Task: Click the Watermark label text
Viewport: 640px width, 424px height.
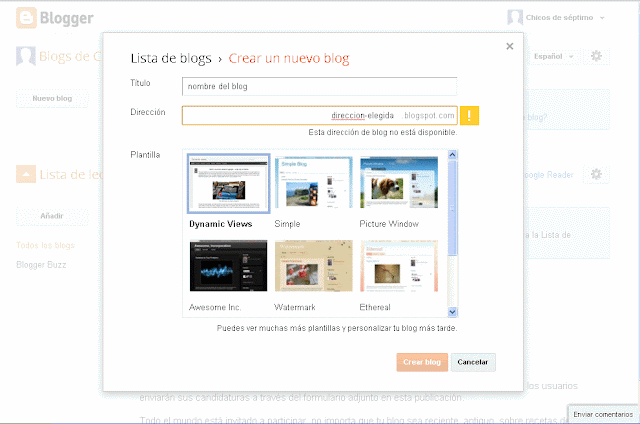Action: pos(295,307)
